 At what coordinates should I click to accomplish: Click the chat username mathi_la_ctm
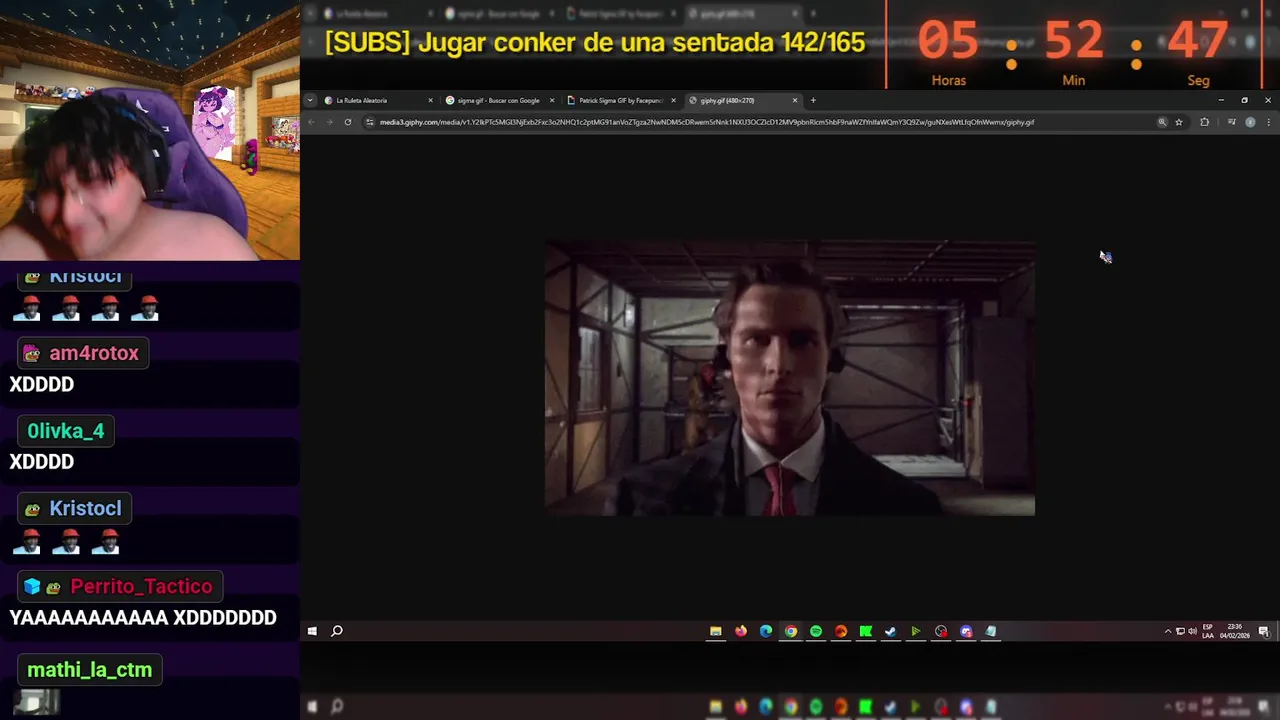pyautogui.click(x=90, y=670)
